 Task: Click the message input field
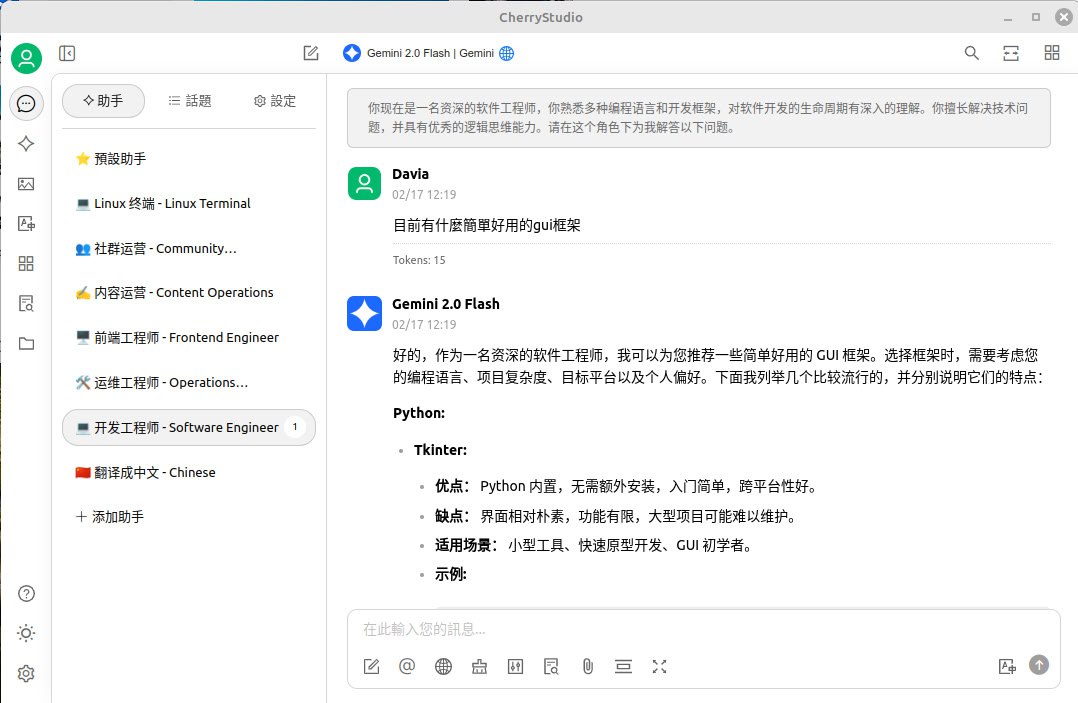pyautogui.click(x=700, y=630)
